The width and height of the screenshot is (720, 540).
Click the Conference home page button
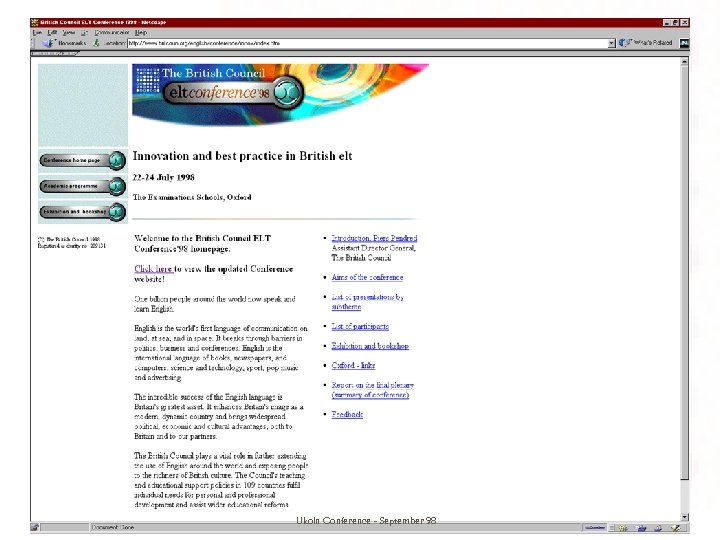pyautogui.click(x=83, y=160)
